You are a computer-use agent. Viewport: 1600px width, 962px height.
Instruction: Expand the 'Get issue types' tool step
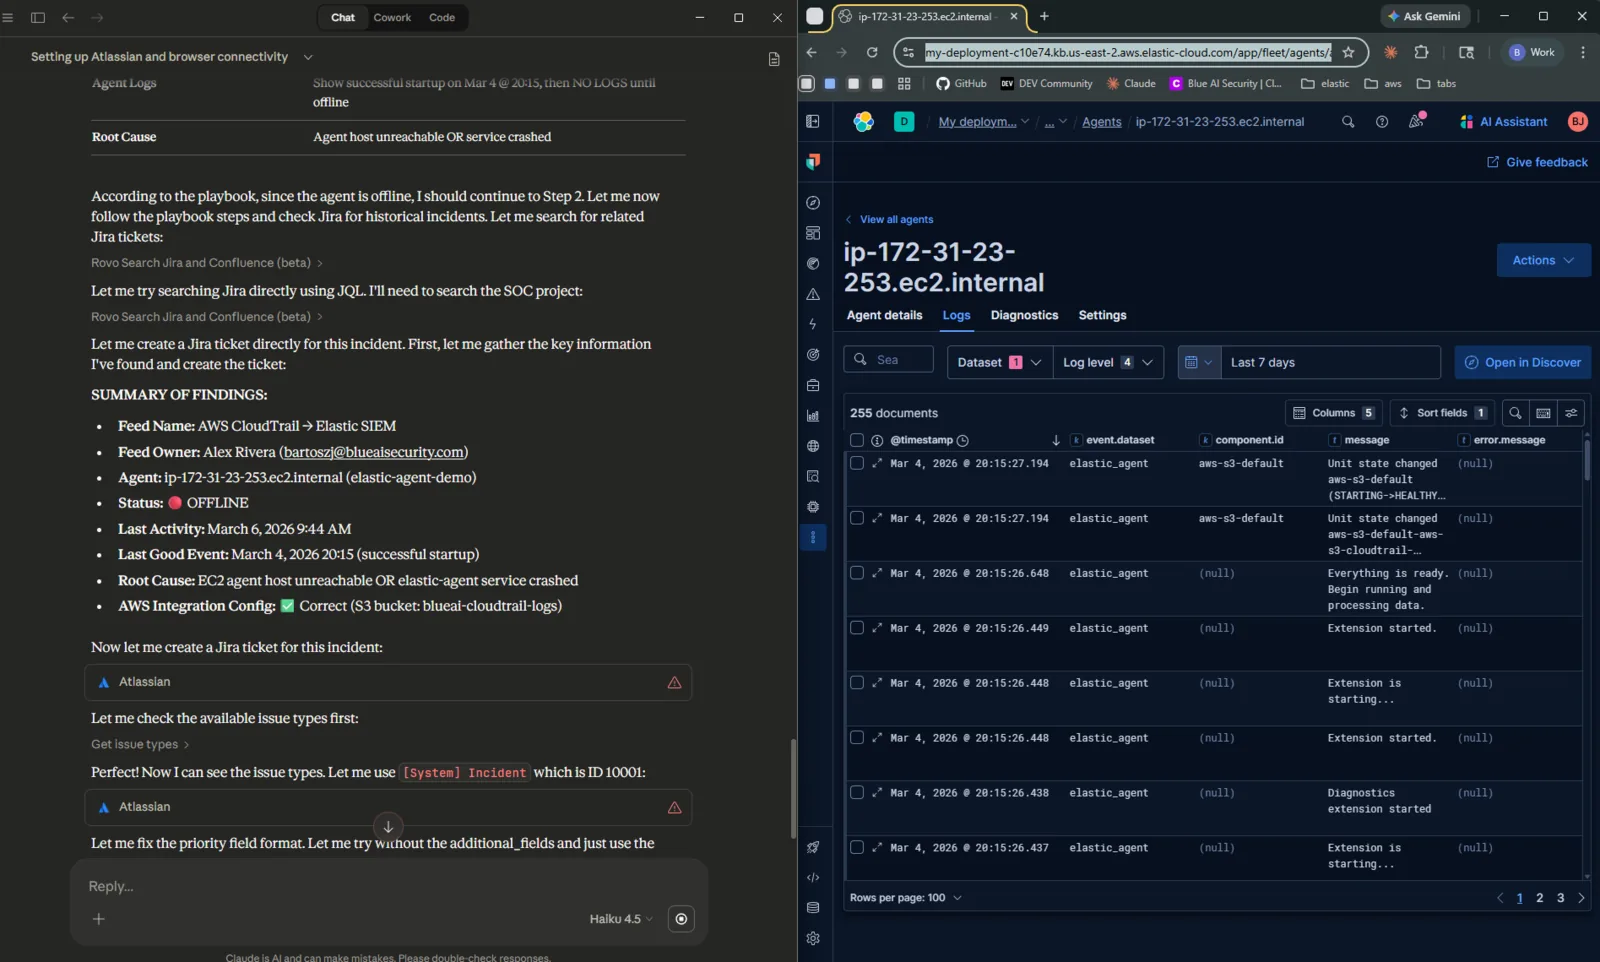tap(140, 744)
